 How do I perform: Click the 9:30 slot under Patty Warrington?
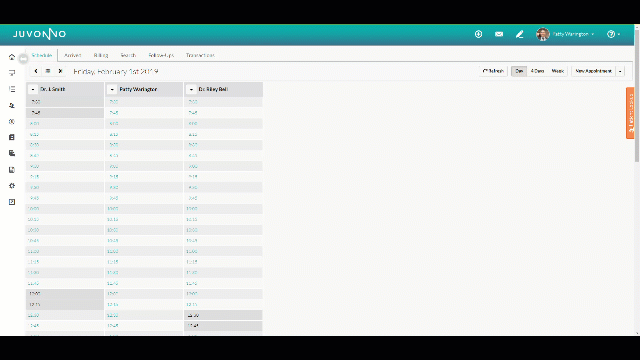click(x=144, y=187)
